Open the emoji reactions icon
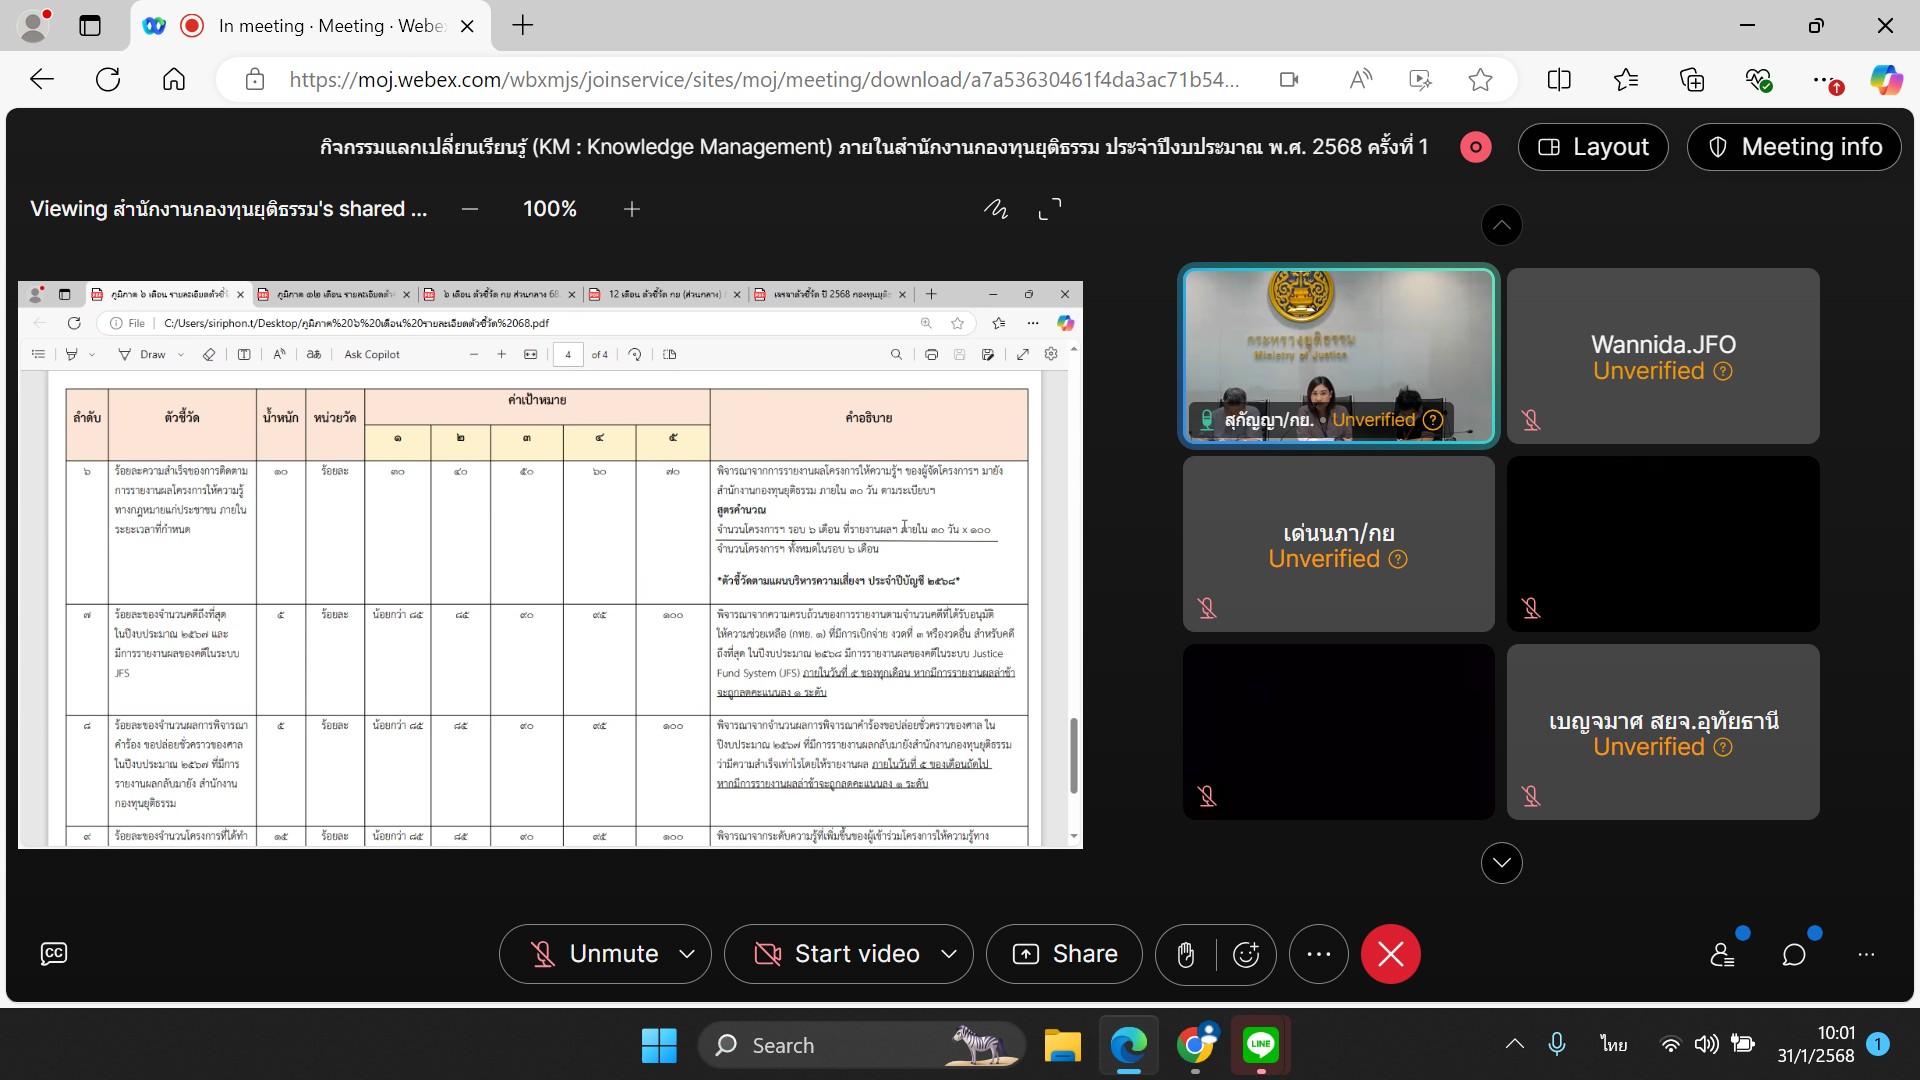 pos(1246,955)
